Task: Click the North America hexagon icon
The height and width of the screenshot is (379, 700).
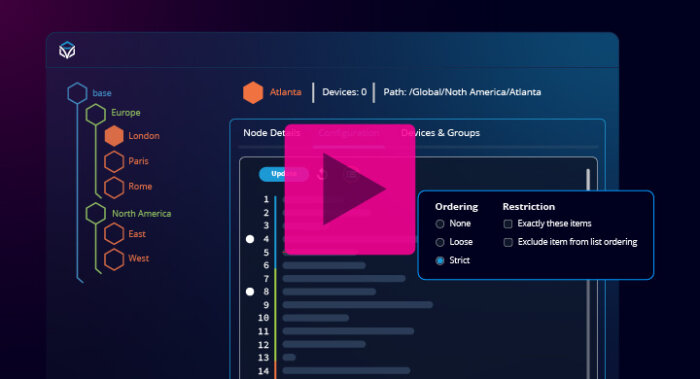Action: pyautogui.click(x=96, y=213)
